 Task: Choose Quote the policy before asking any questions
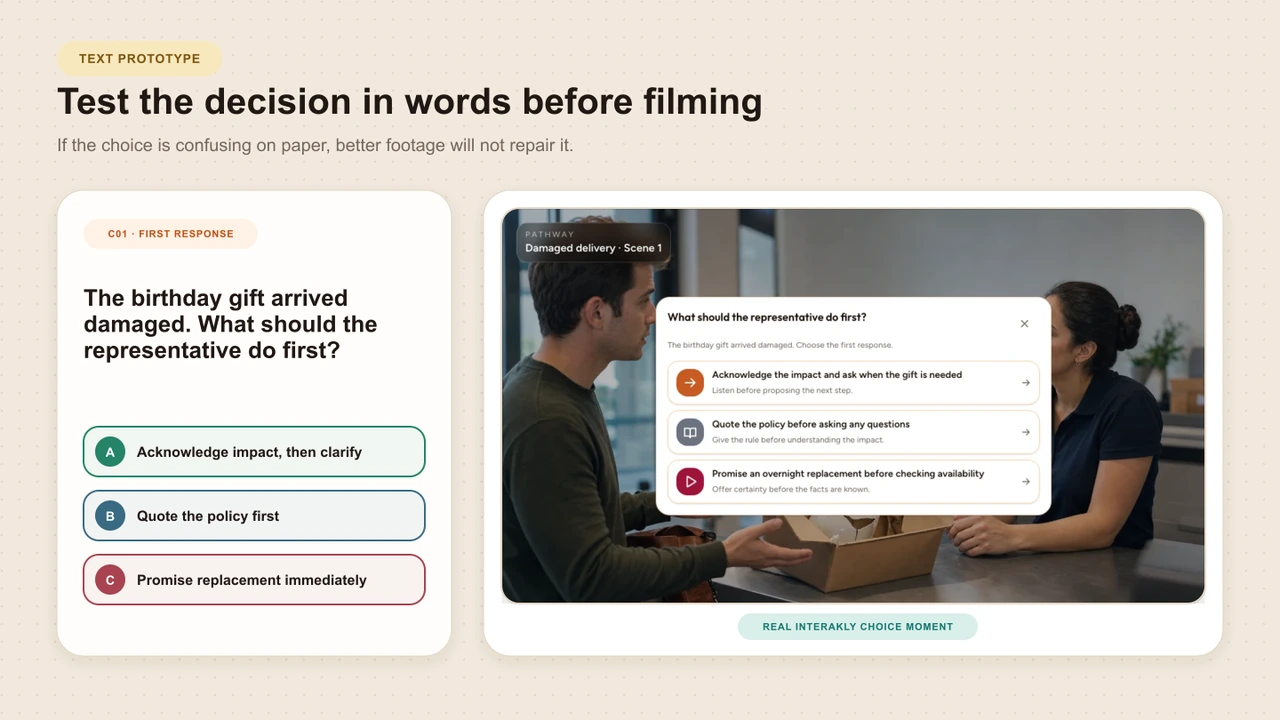(x=853, y=432)
